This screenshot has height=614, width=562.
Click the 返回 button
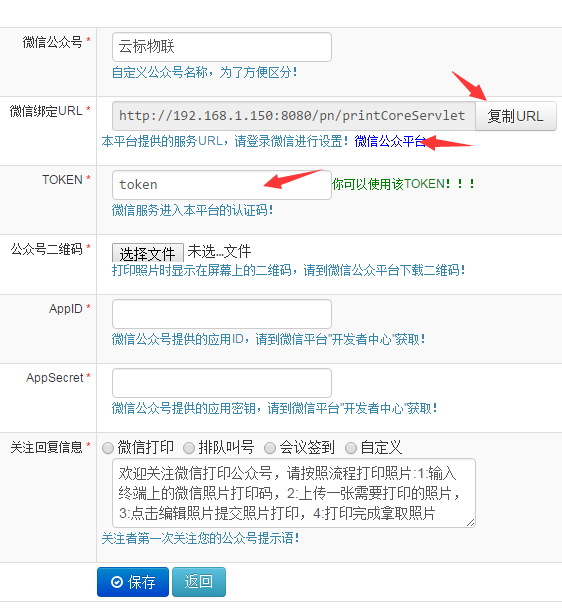tap(199, 582)
